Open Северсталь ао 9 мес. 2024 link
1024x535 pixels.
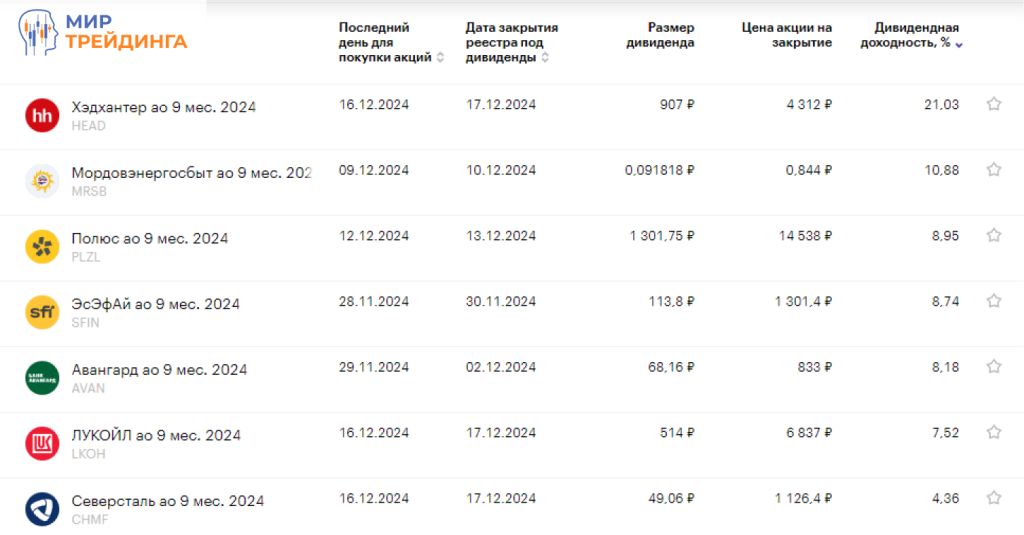click(x=168, y=501)
